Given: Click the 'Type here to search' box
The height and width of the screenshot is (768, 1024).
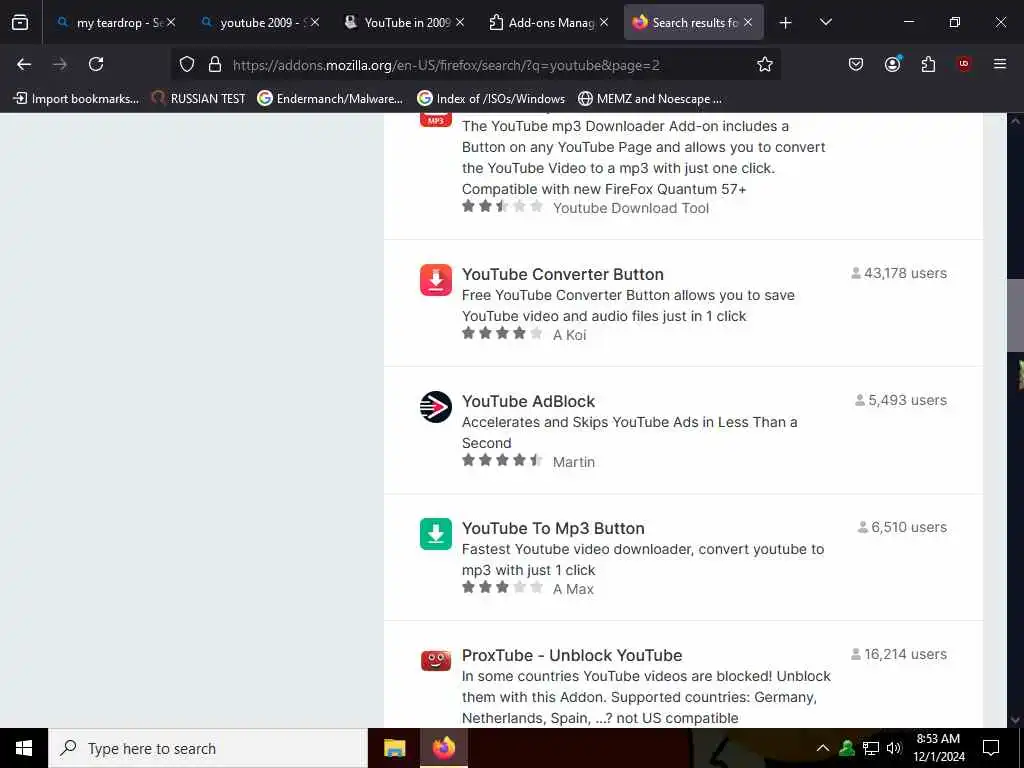Looking at the screenshot, I should tap(208, 748).
